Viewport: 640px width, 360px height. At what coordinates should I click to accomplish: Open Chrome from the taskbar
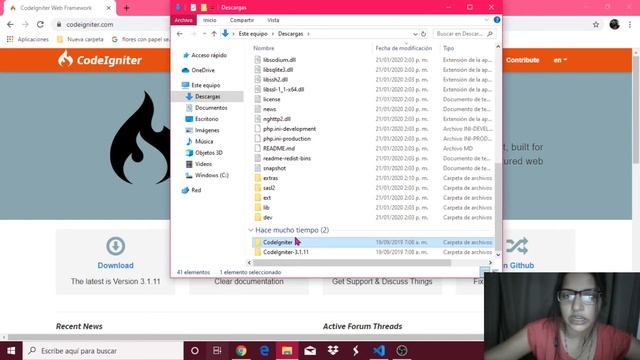(x=241, y=351)
